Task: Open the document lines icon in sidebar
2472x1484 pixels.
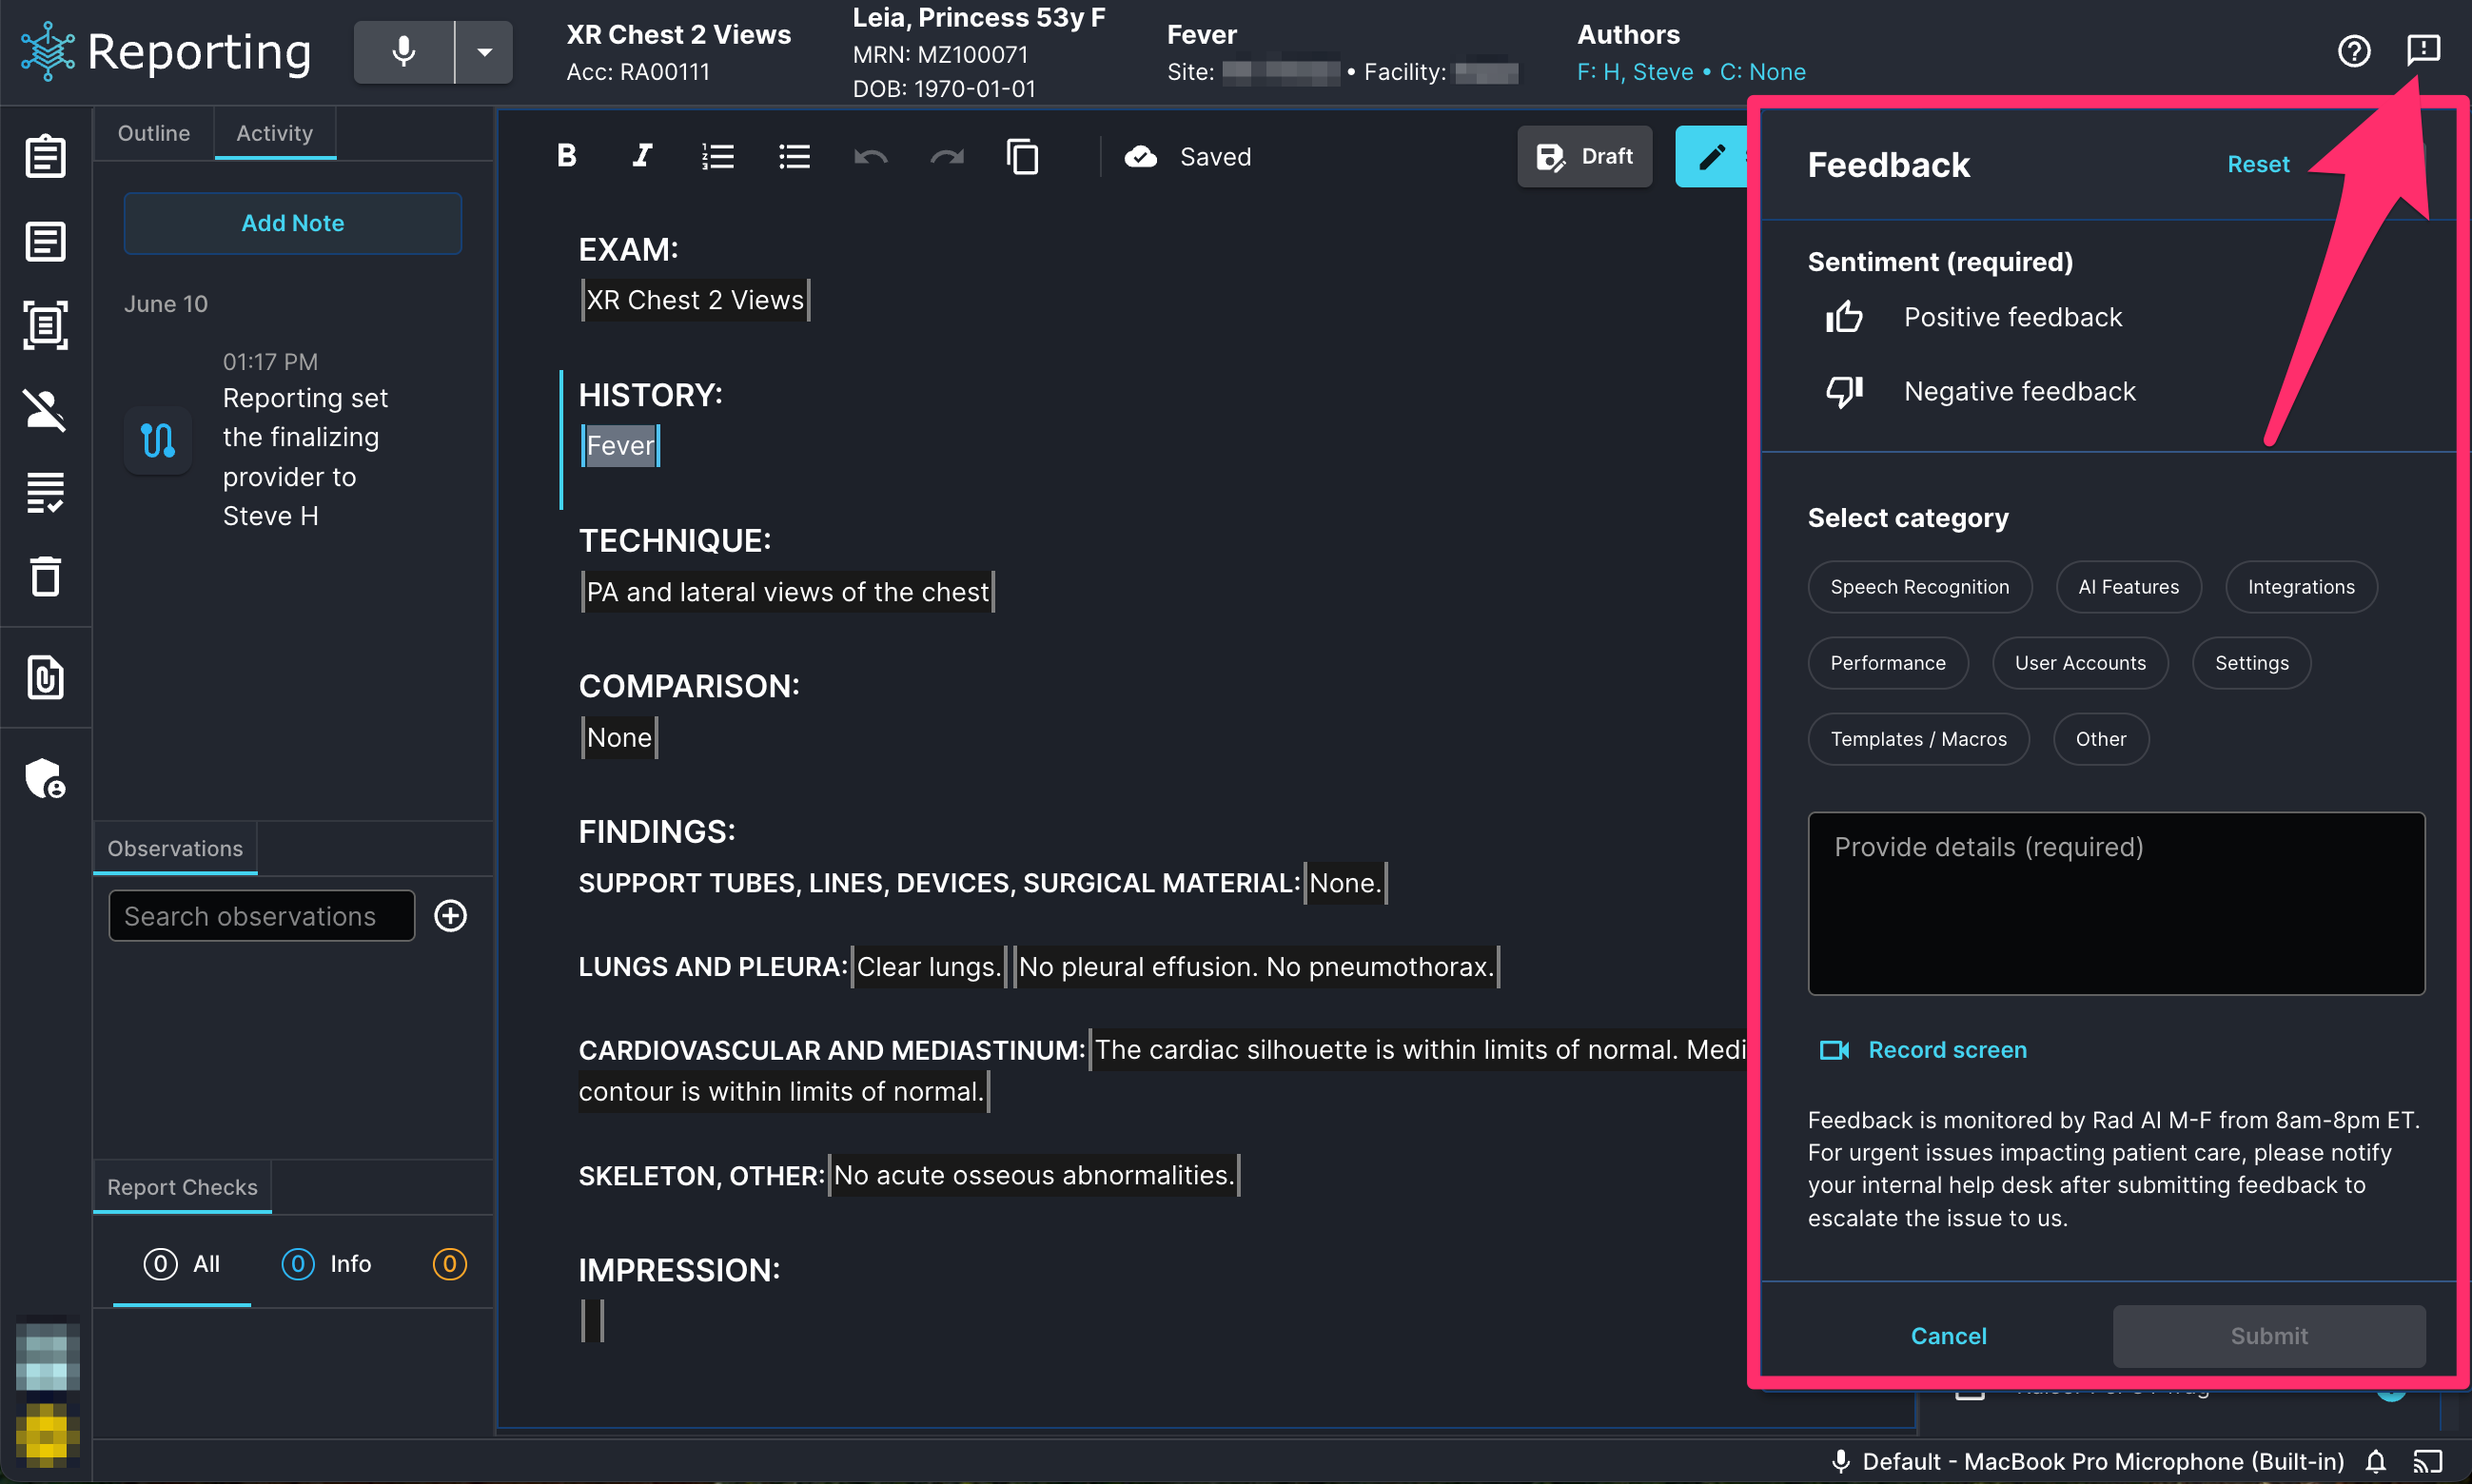Action: 46,241
